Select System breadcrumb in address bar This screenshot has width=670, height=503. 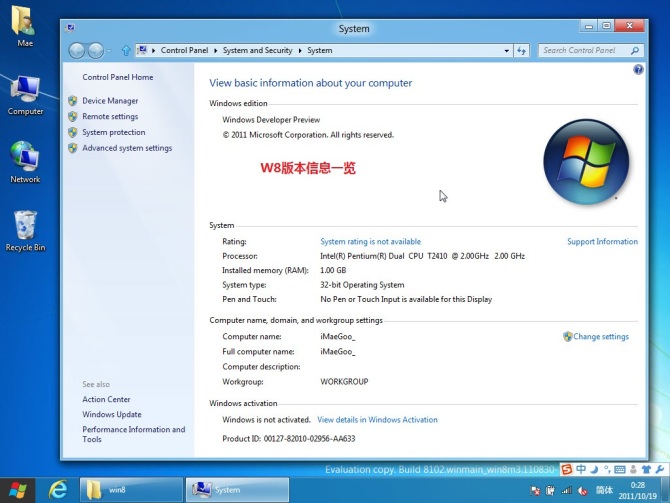320,50
